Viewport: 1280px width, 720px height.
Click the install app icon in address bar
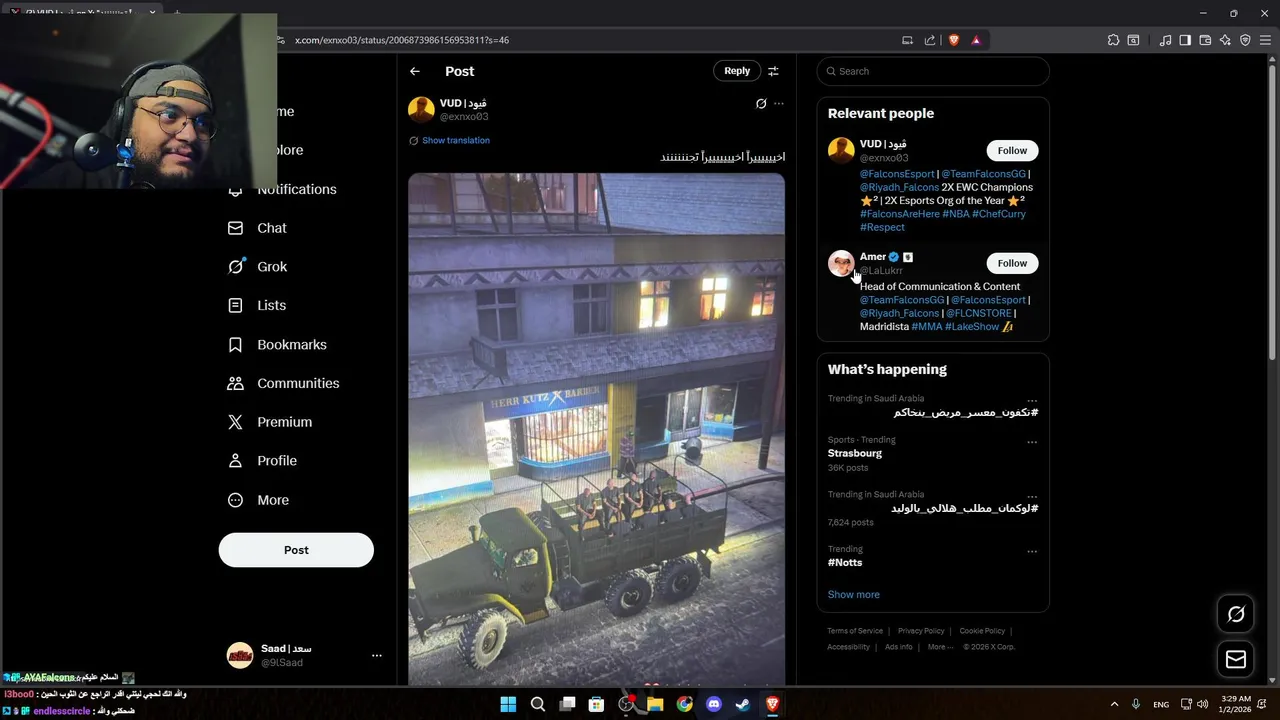click(x=907, y=40)
